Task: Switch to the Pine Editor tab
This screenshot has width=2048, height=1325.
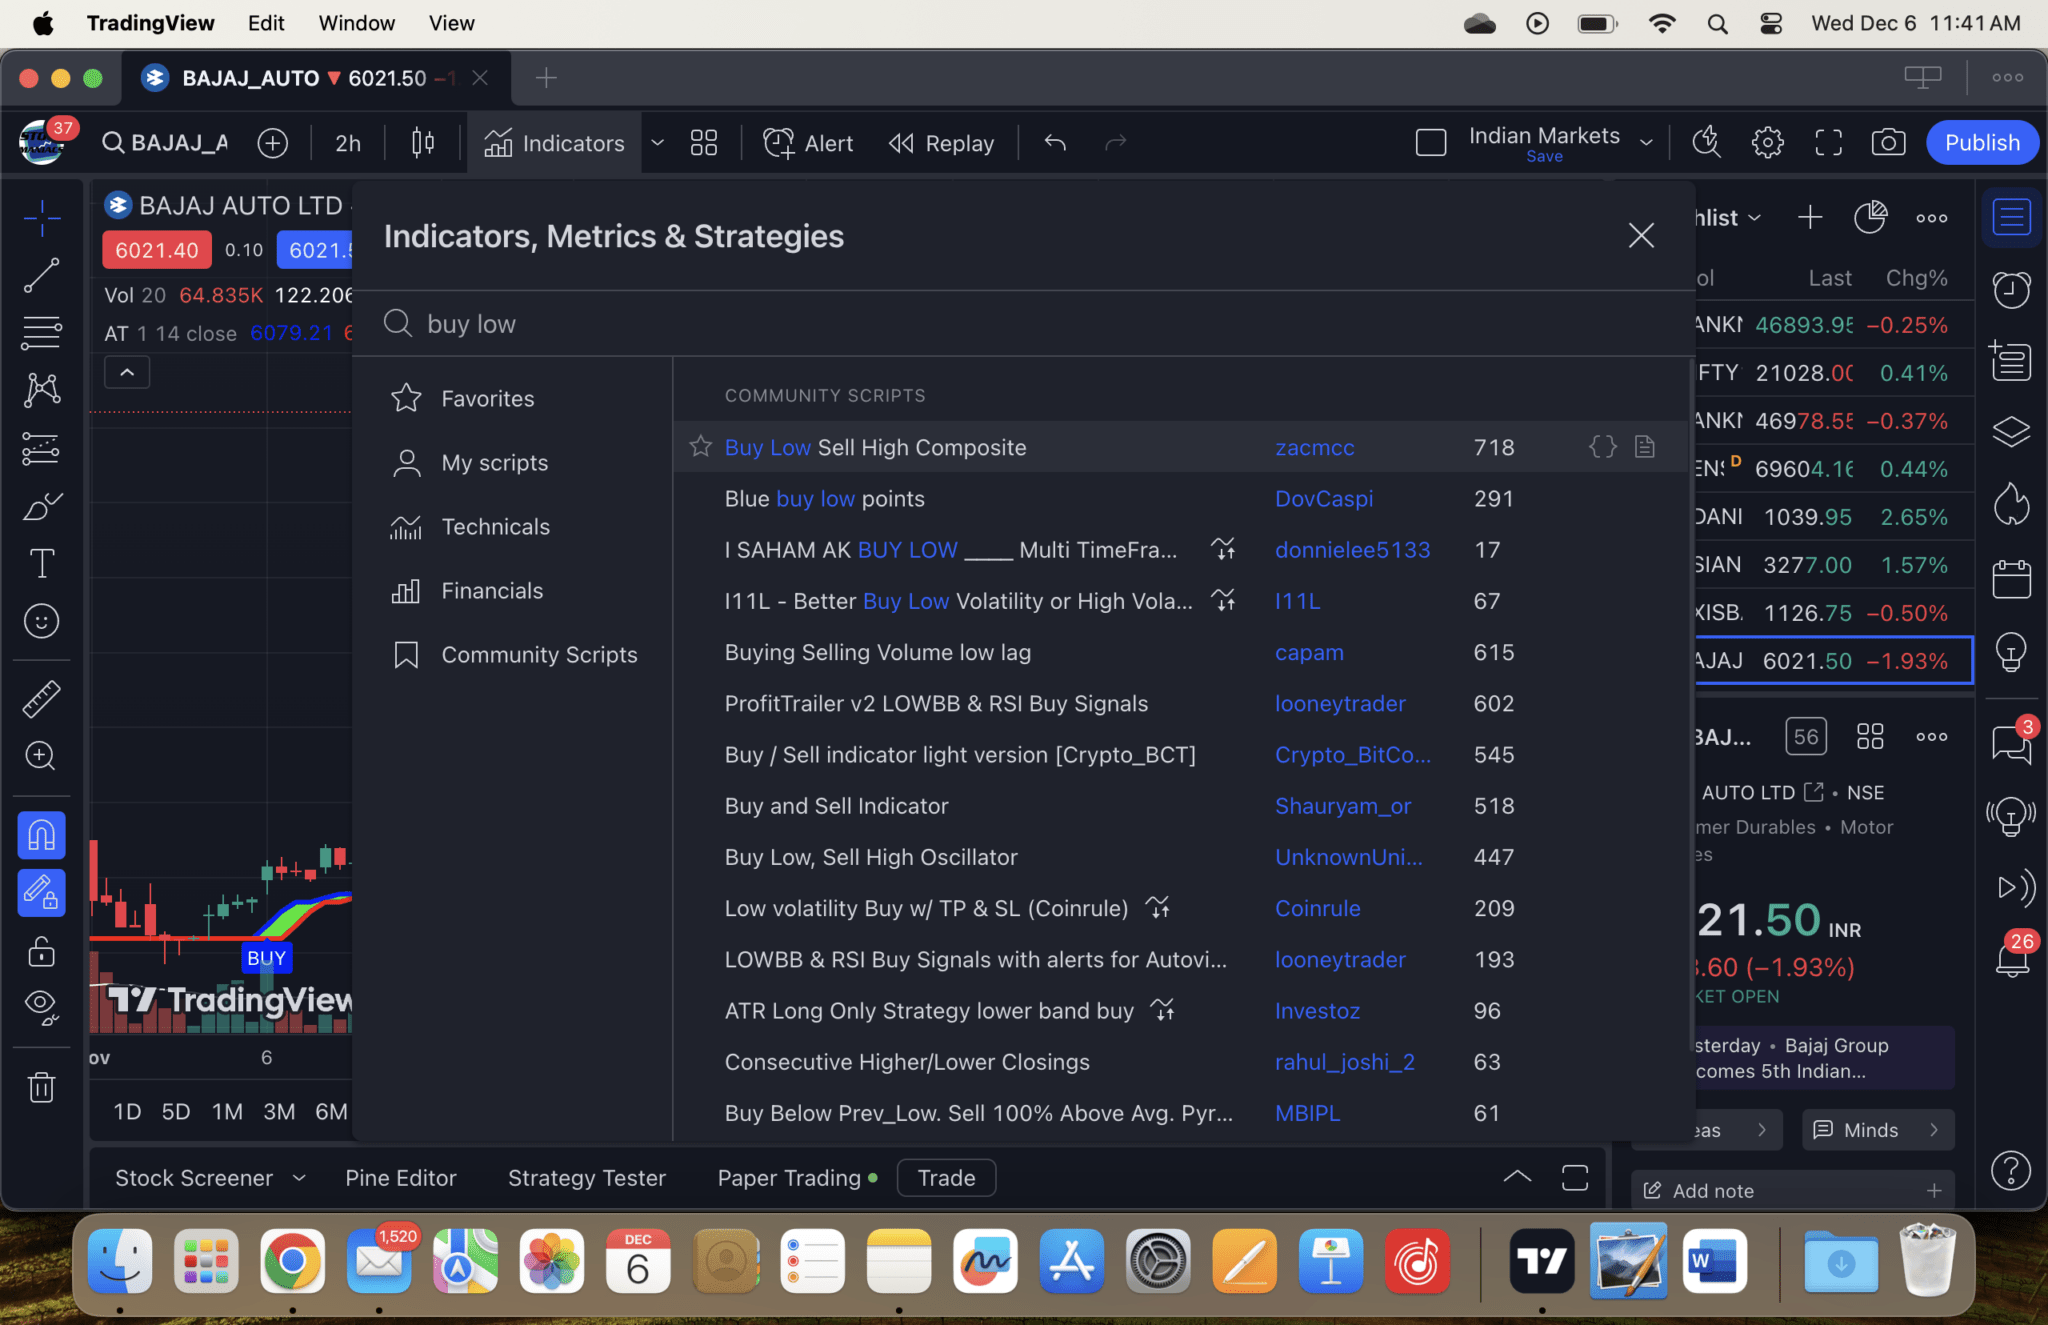Action: pos(400,1178)
